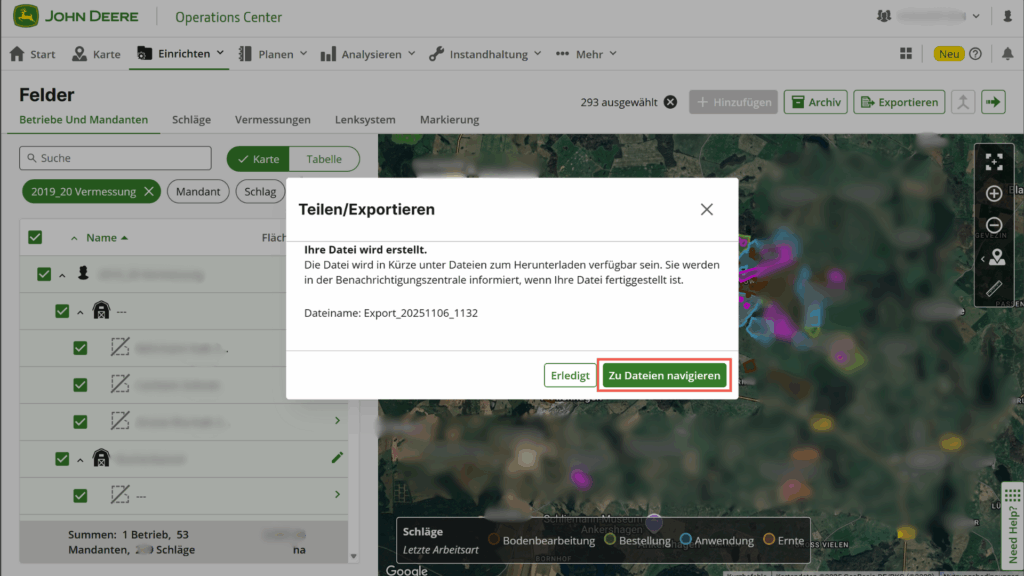Image resolution: width=1024 pixels, height=576 pixels.
Task: Open the apps grid icon
Action: tap(906, 54)
